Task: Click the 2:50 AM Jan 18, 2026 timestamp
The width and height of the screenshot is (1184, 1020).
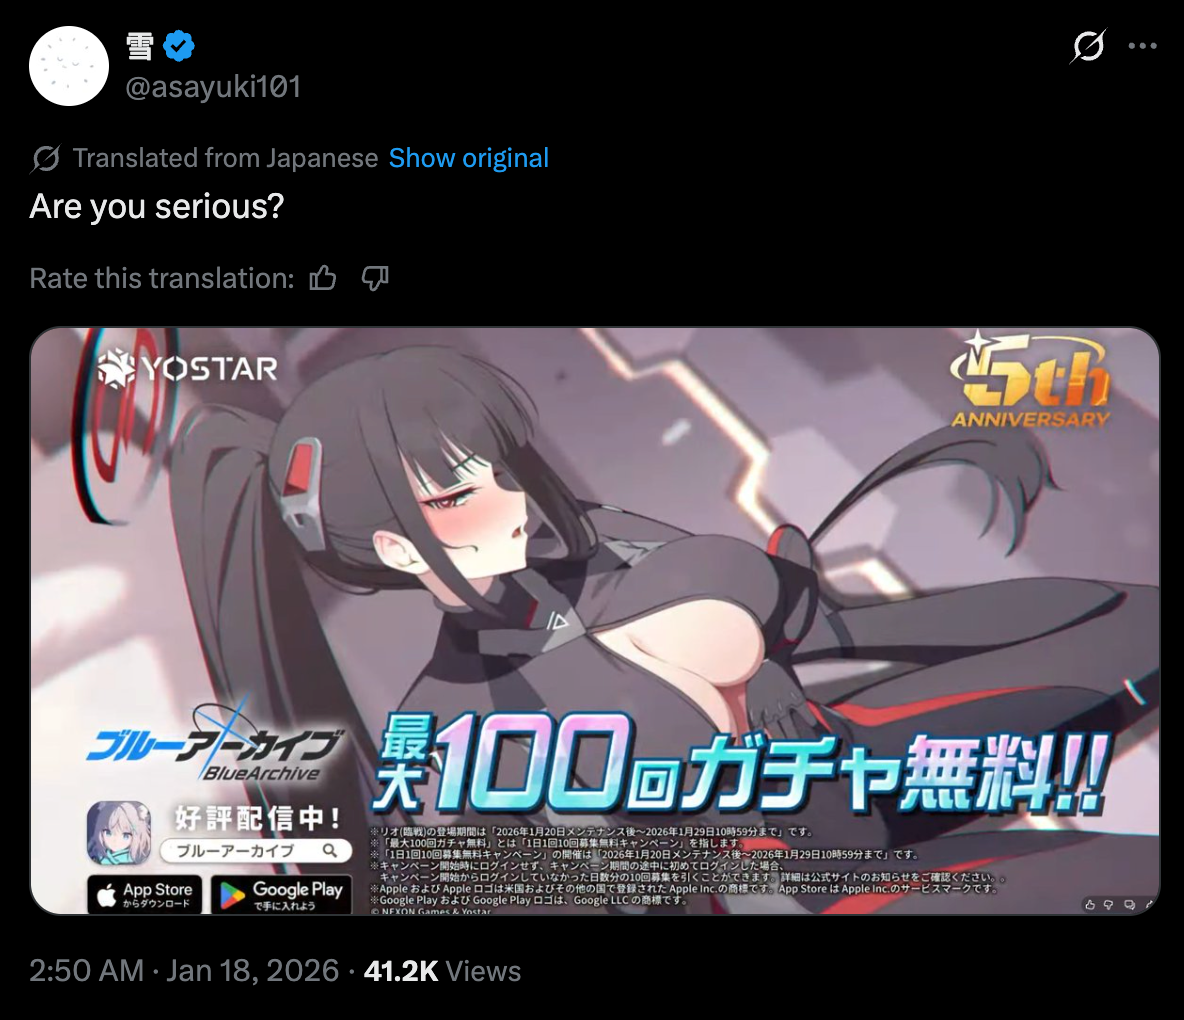Action: 184,971
